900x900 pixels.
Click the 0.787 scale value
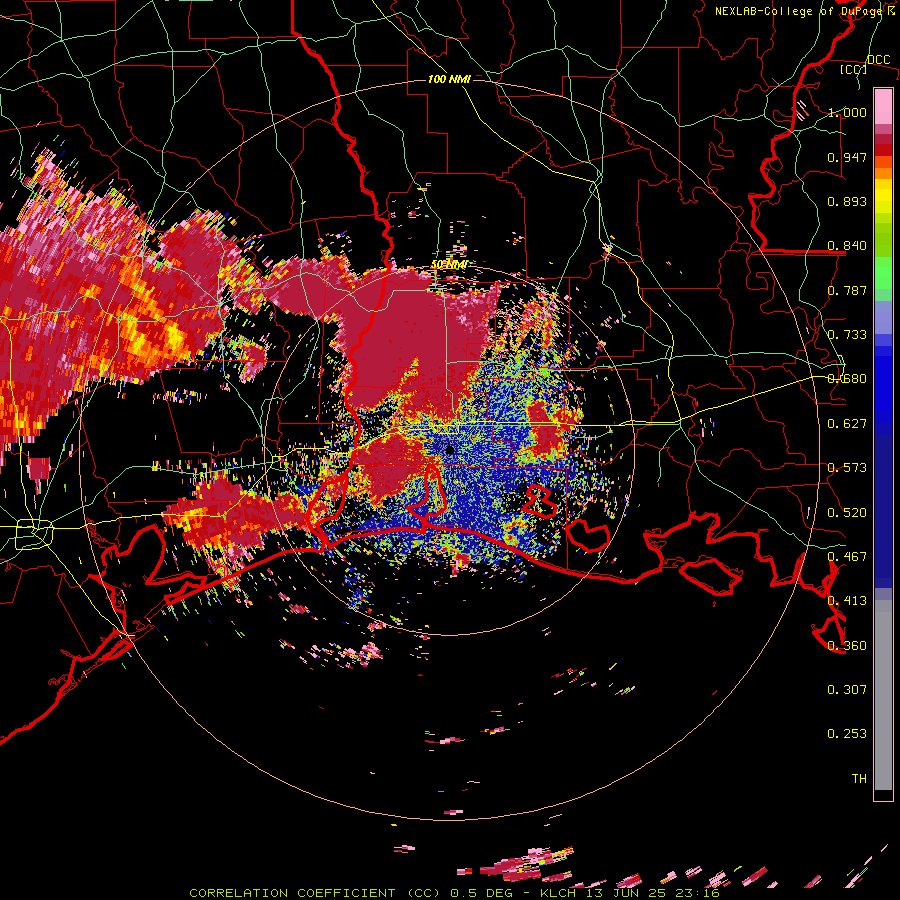[847, 290]
